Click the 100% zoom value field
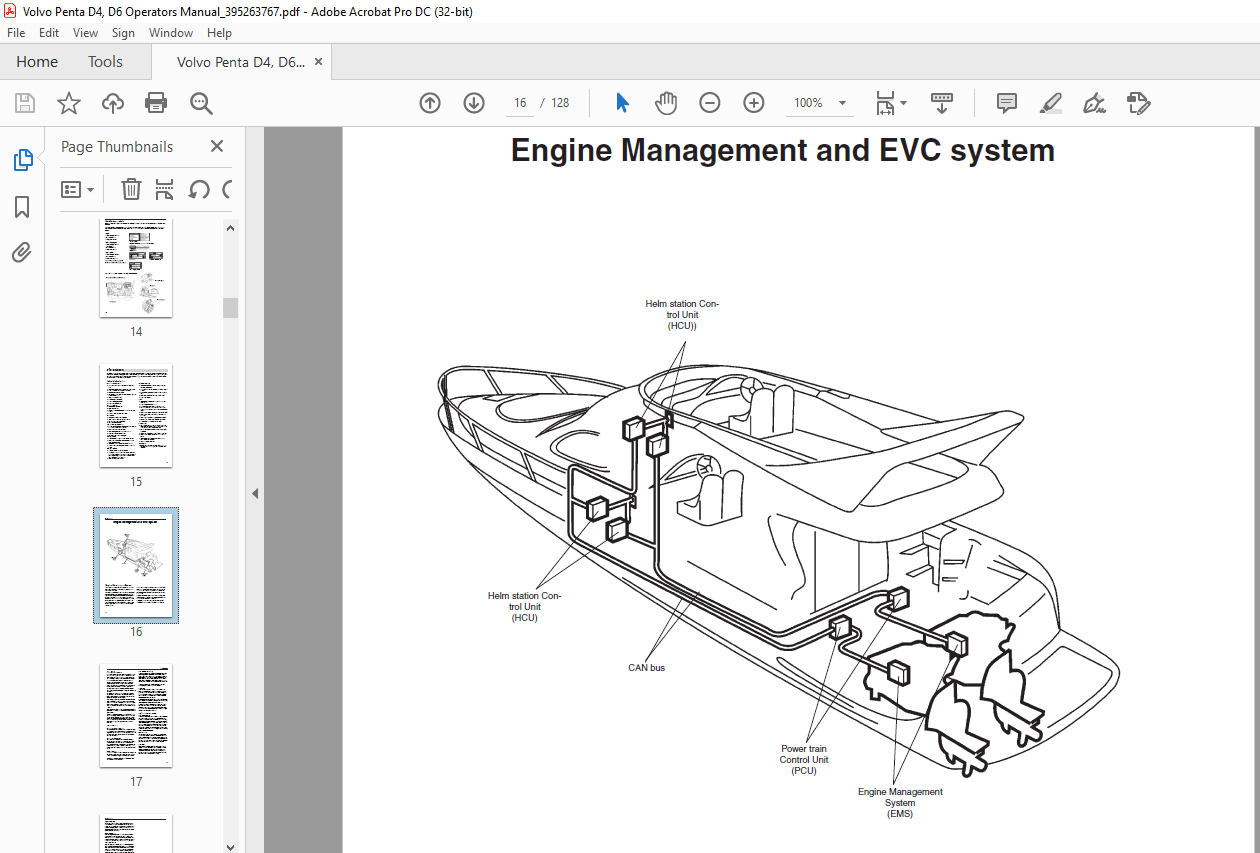 coord(808,103)
